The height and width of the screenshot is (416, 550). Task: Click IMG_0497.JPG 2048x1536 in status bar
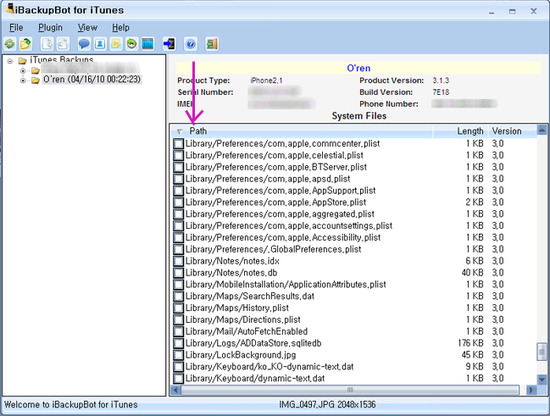[327, 404]
